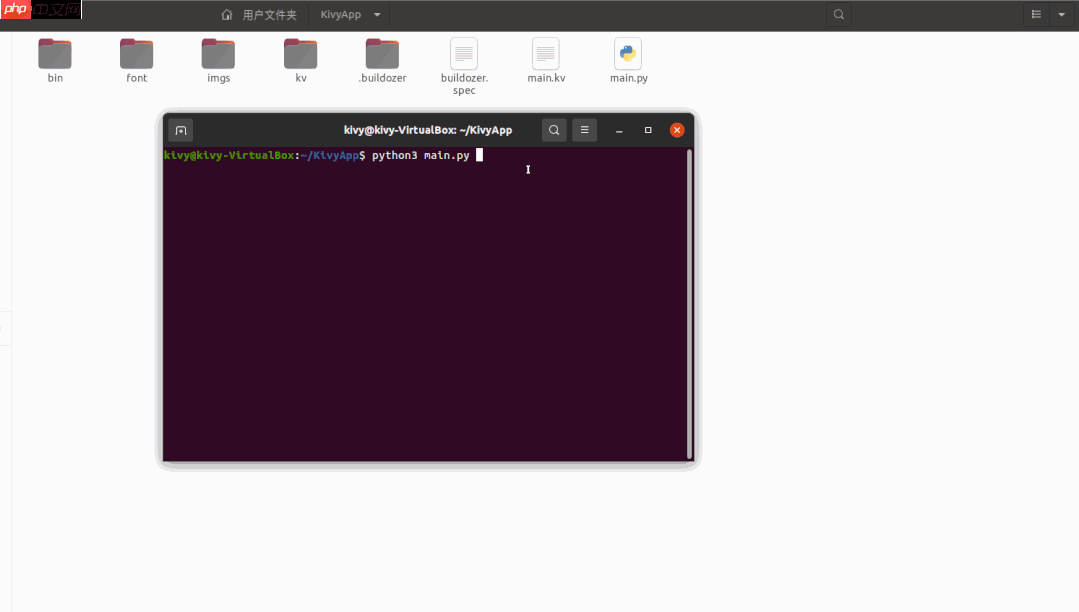
Task: Expand the terminal window menu button
Action: [584, 130]
